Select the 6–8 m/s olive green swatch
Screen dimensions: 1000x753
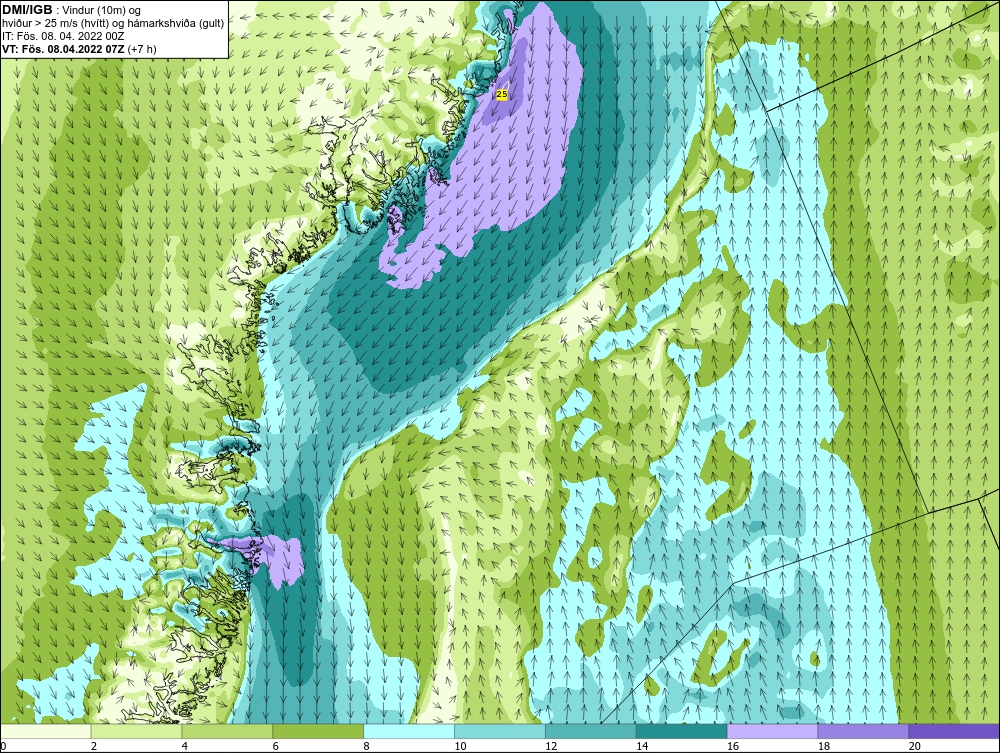(318, 731)
